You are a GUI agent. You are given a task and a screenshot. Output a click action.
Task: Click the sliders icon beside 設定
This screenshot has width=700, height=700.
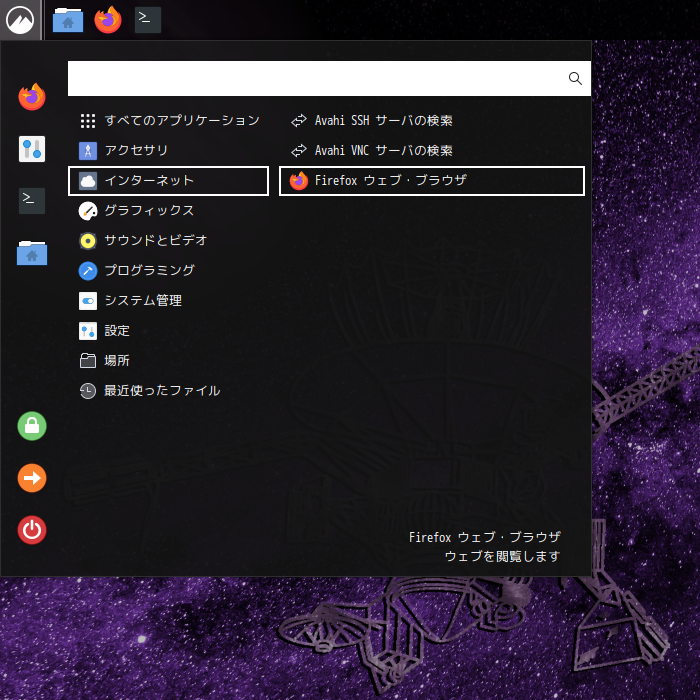point(88,331)
